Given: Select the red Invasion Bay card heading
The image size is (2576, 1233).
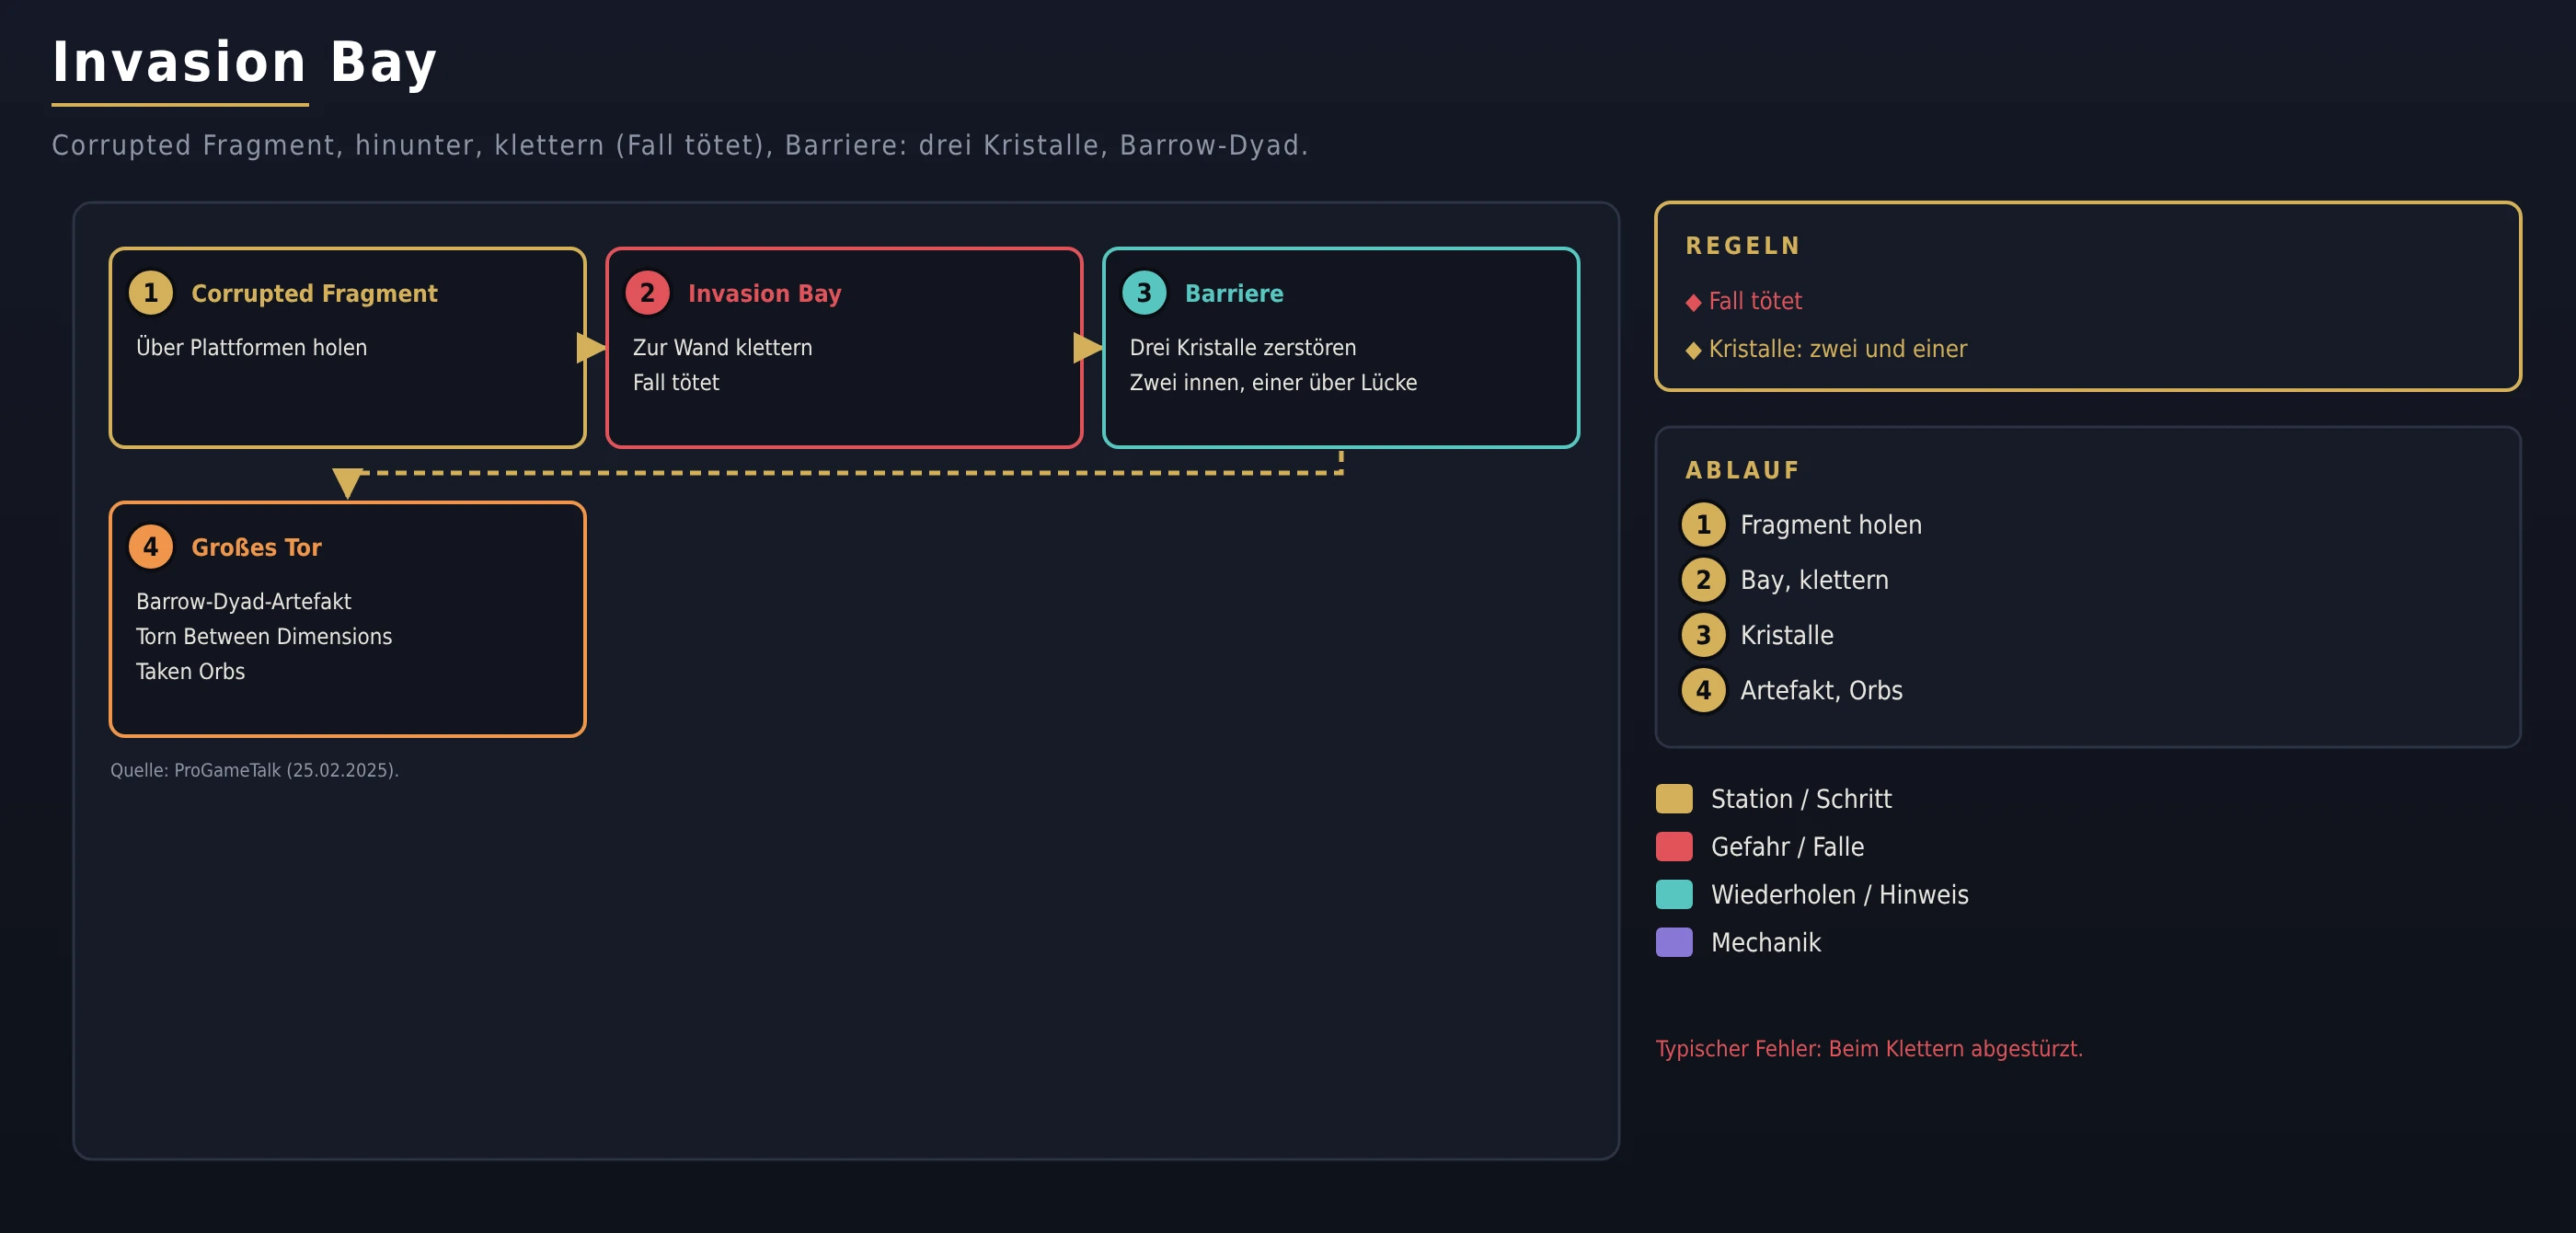Looking at the screenshot, I should tap(765, 294).
